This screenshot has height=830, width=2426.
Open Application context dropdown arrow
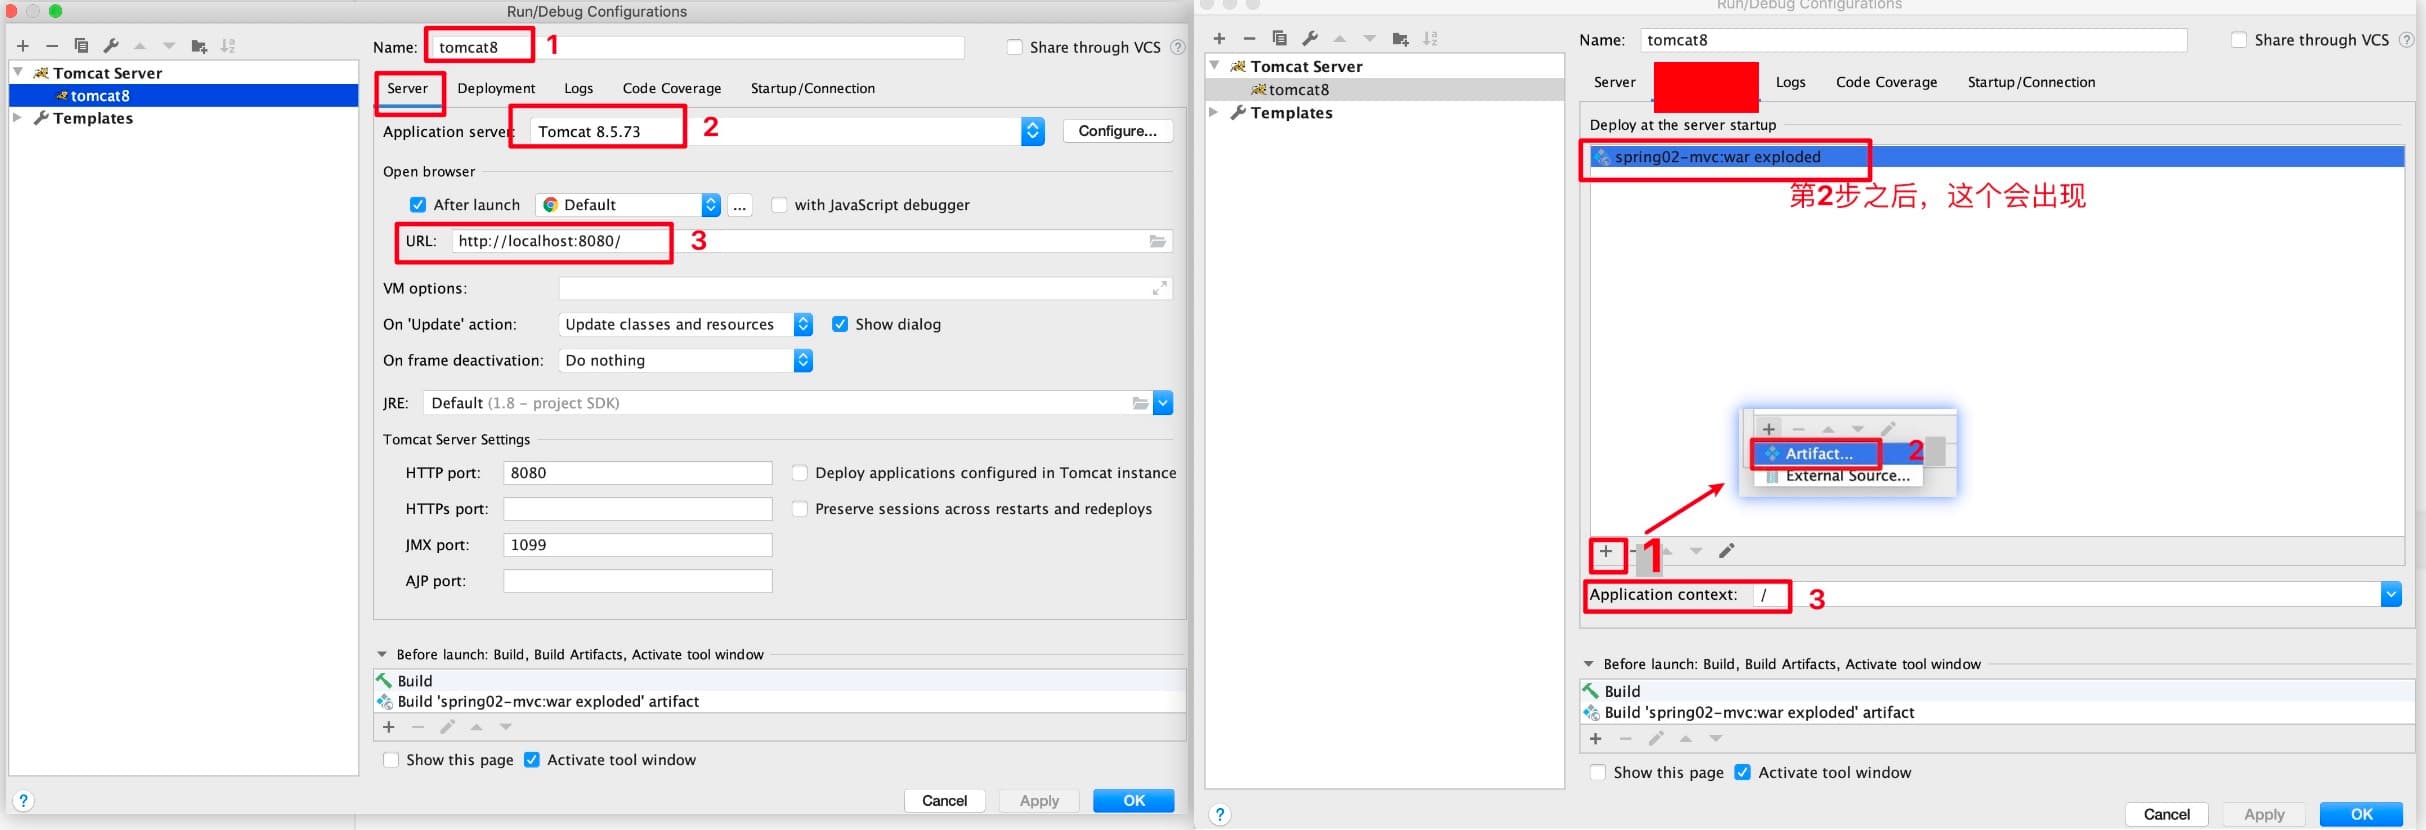click(x=2391, y=594)
